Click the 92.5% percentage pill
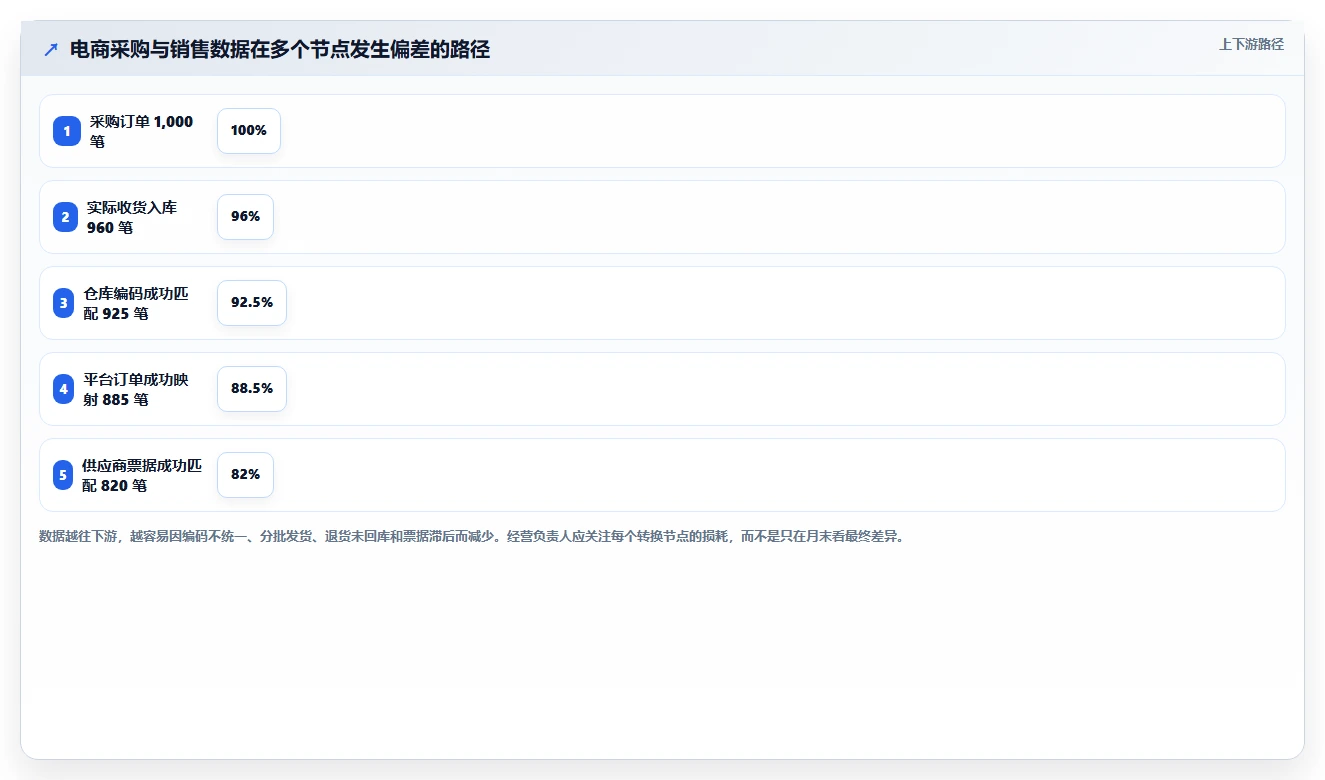Viewport: 1325px width, 780px height. (252, 303)
